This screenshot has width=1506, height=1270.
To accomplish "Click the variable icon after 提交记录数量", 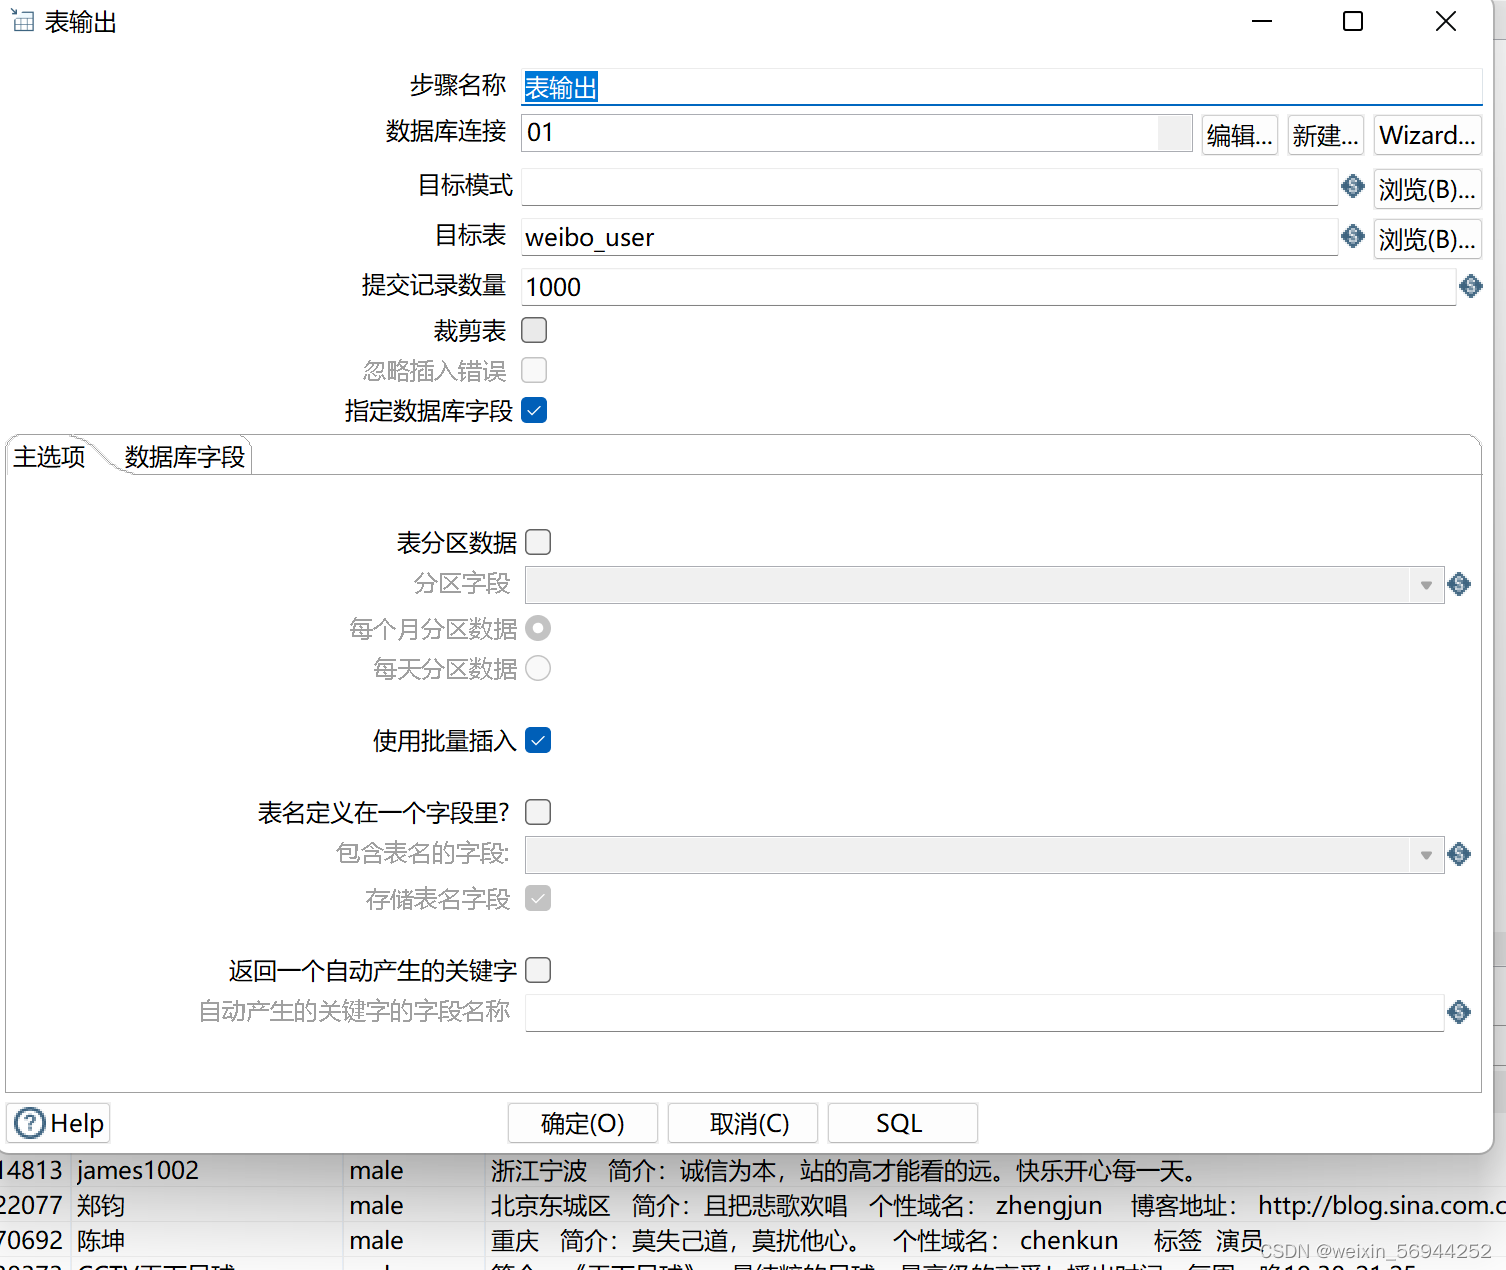I will coord(1470,287).
